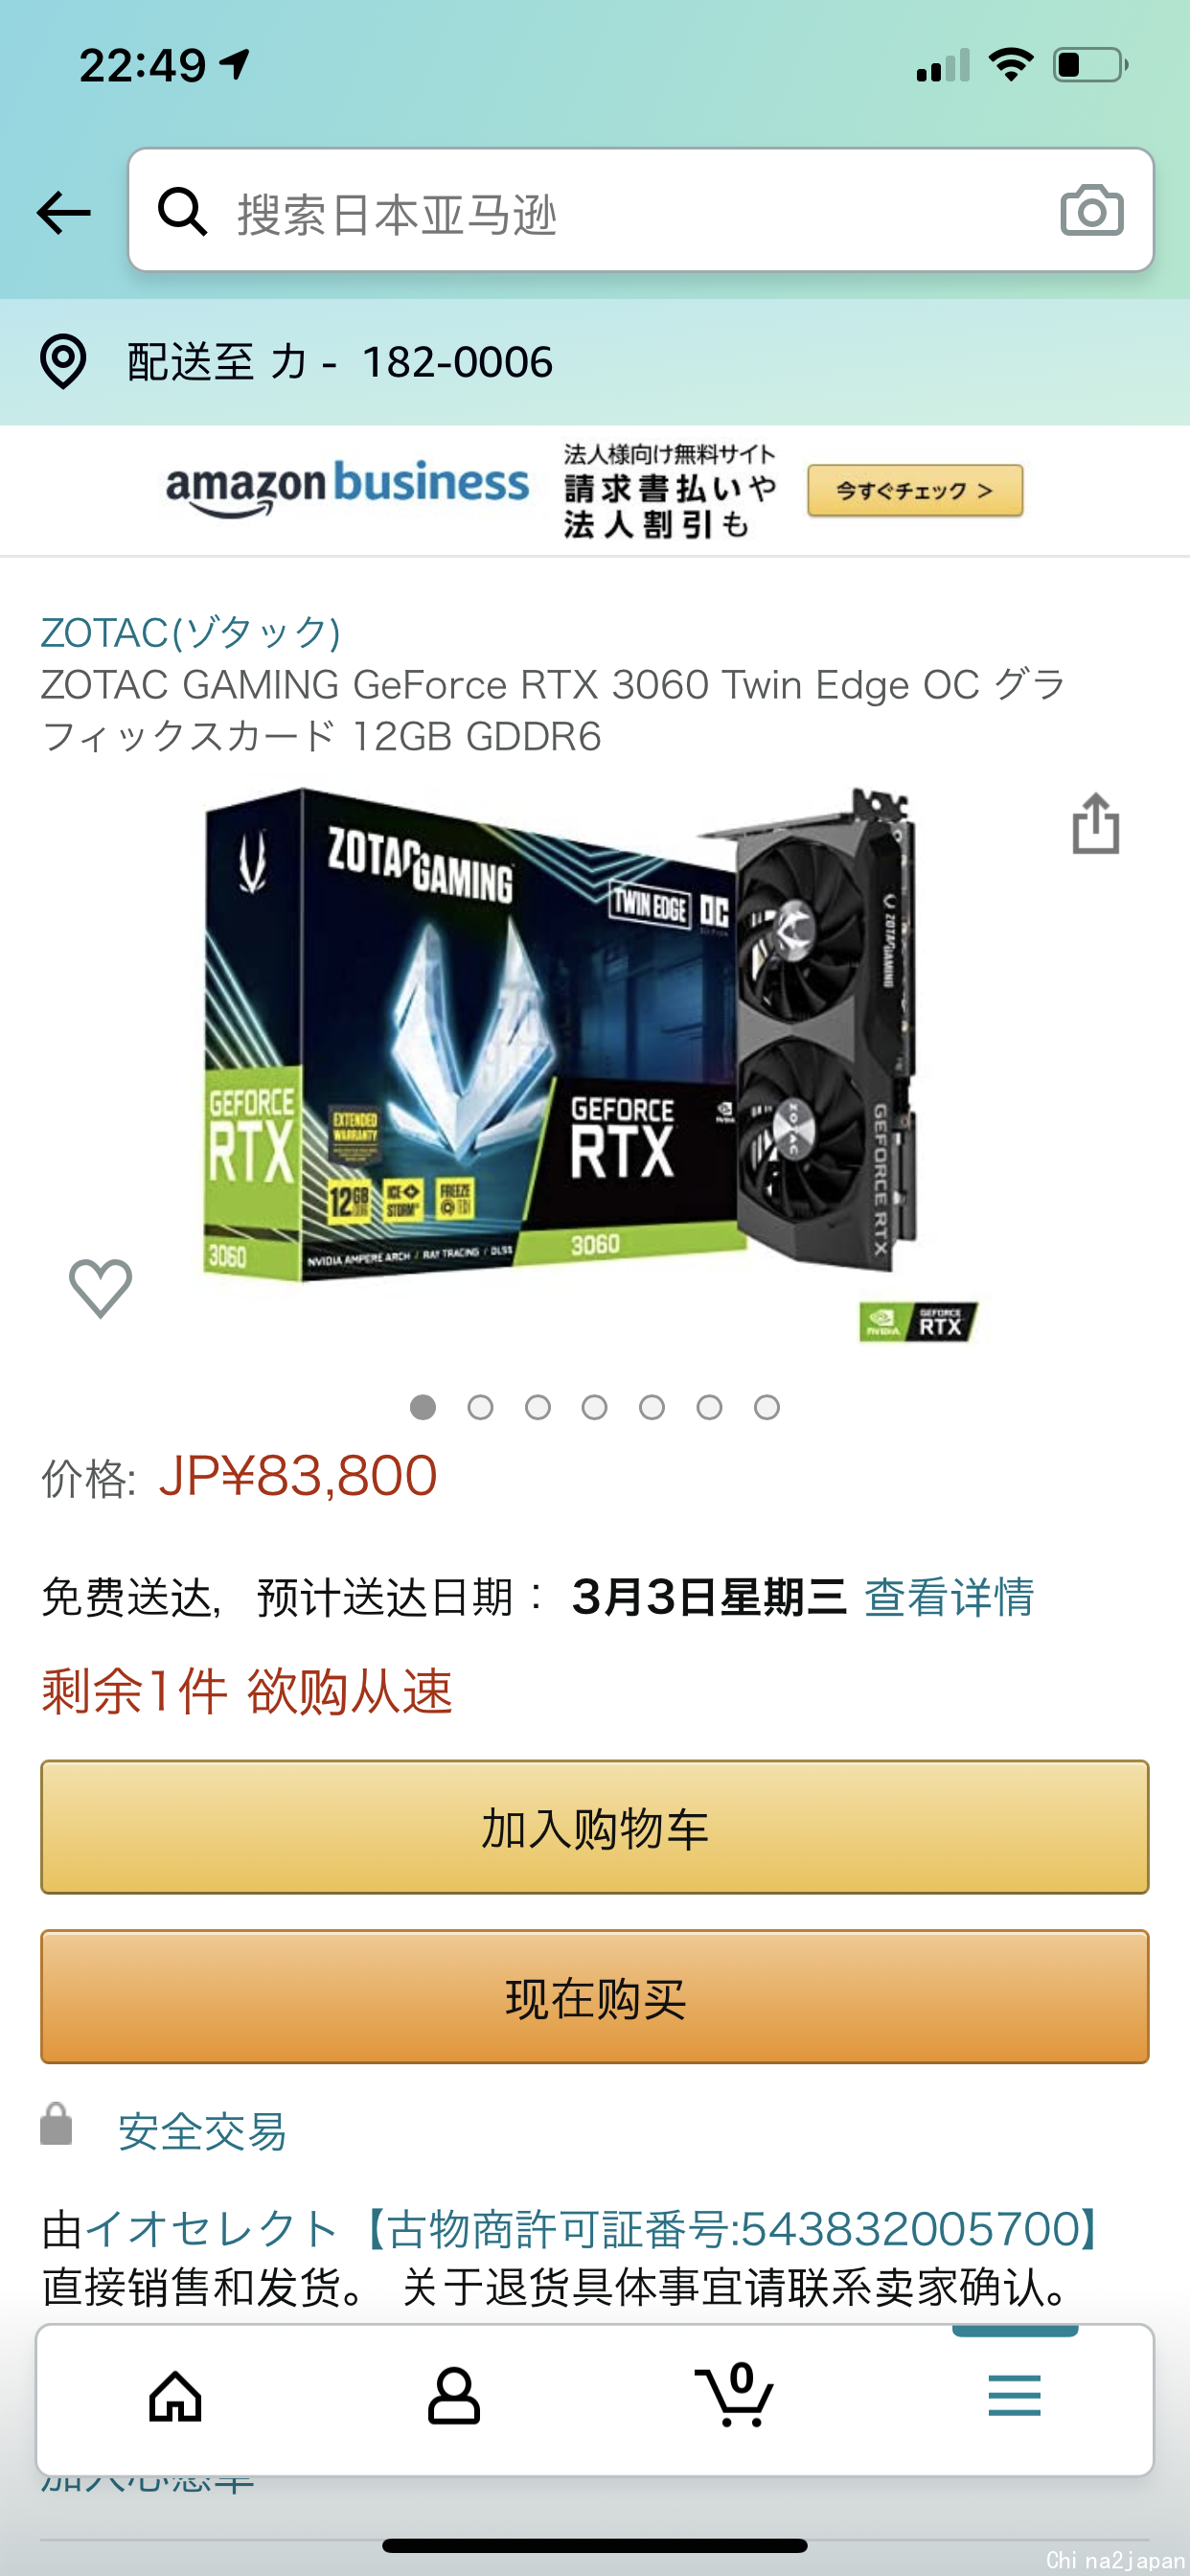Open the 安全交易 link

[x=203, y=2131]
